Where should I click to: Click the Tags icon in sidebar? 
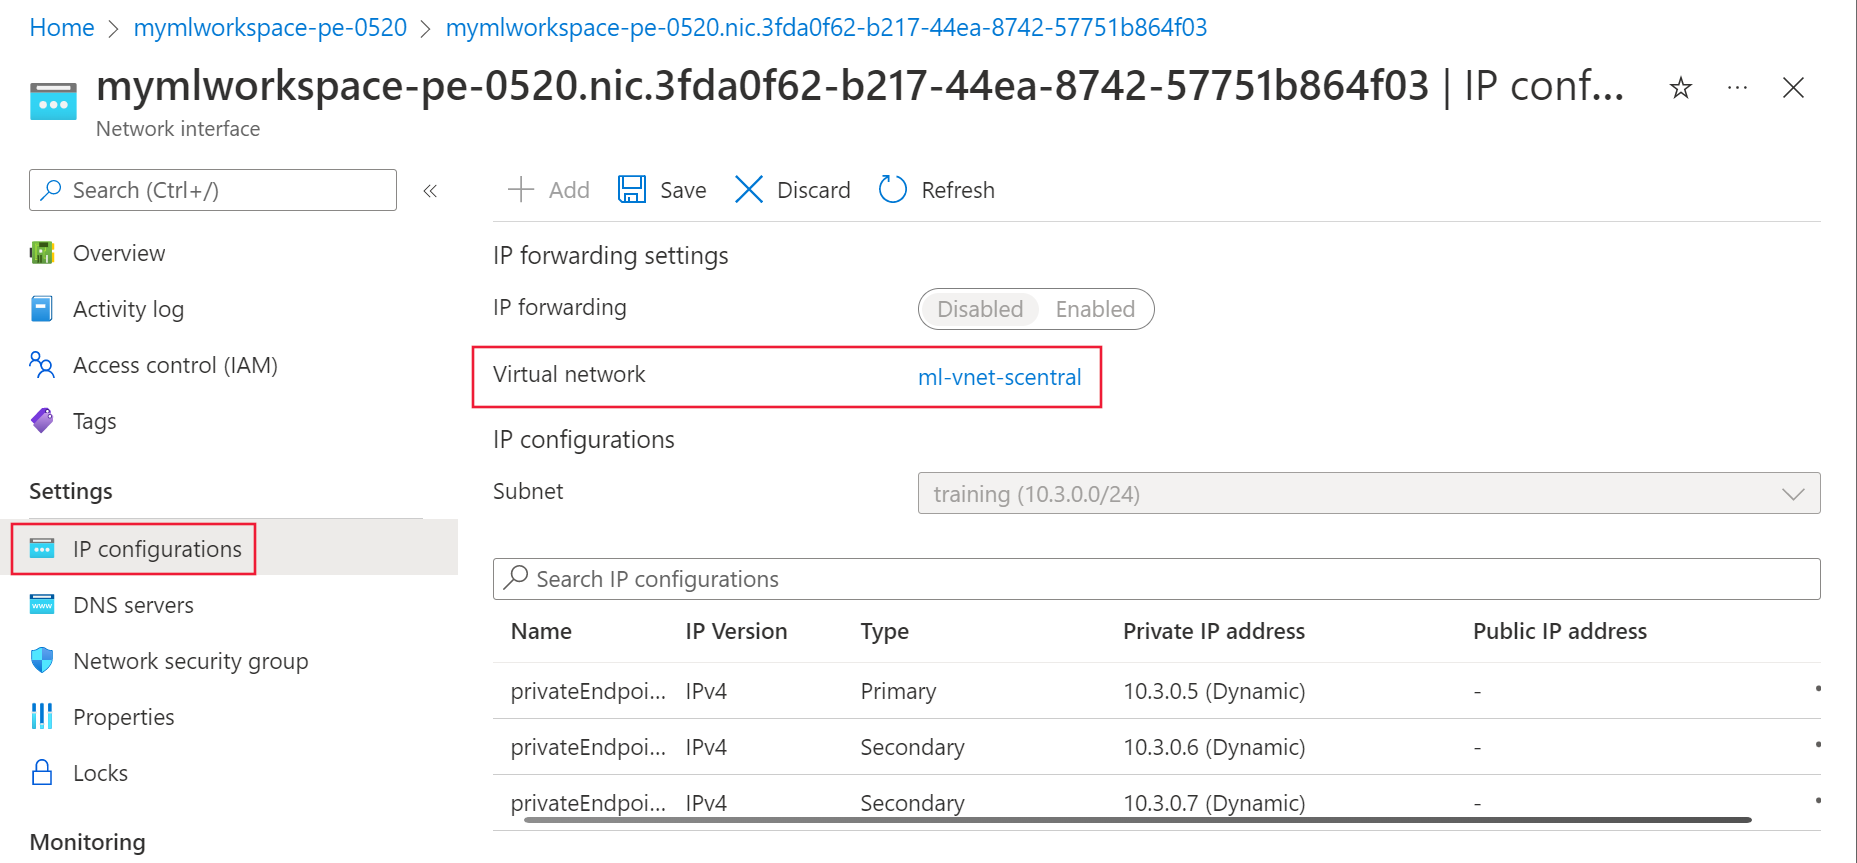pos(42,421)
